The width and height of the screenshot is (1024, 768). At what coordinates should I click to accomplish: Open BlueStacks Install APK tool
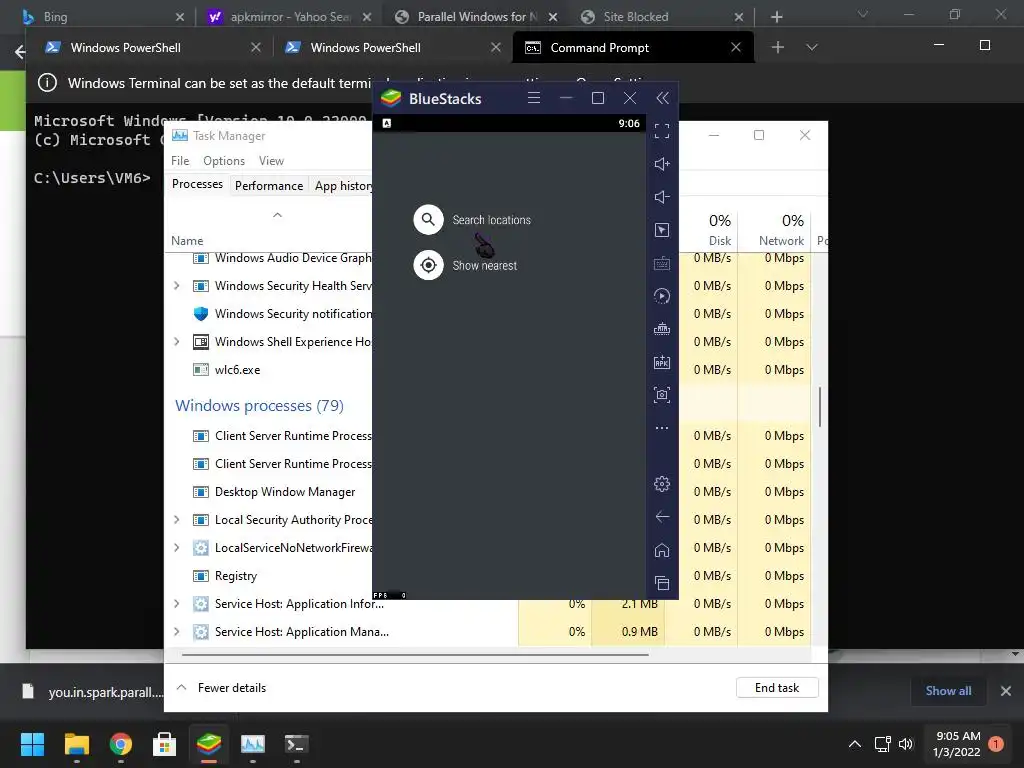[662, 362]
